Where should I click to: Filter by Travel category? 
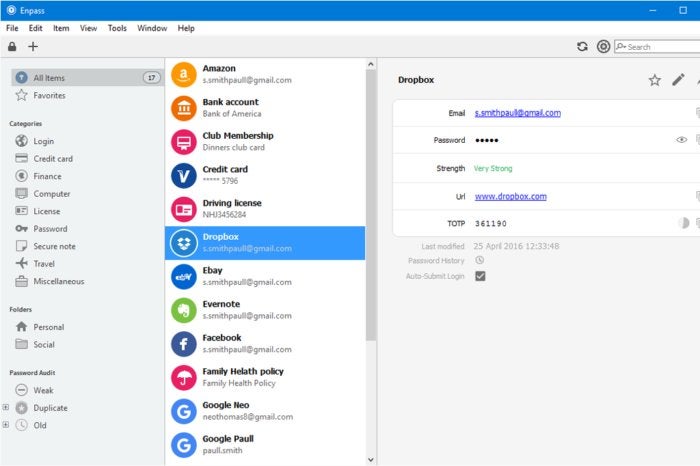[x=43, y=264]
